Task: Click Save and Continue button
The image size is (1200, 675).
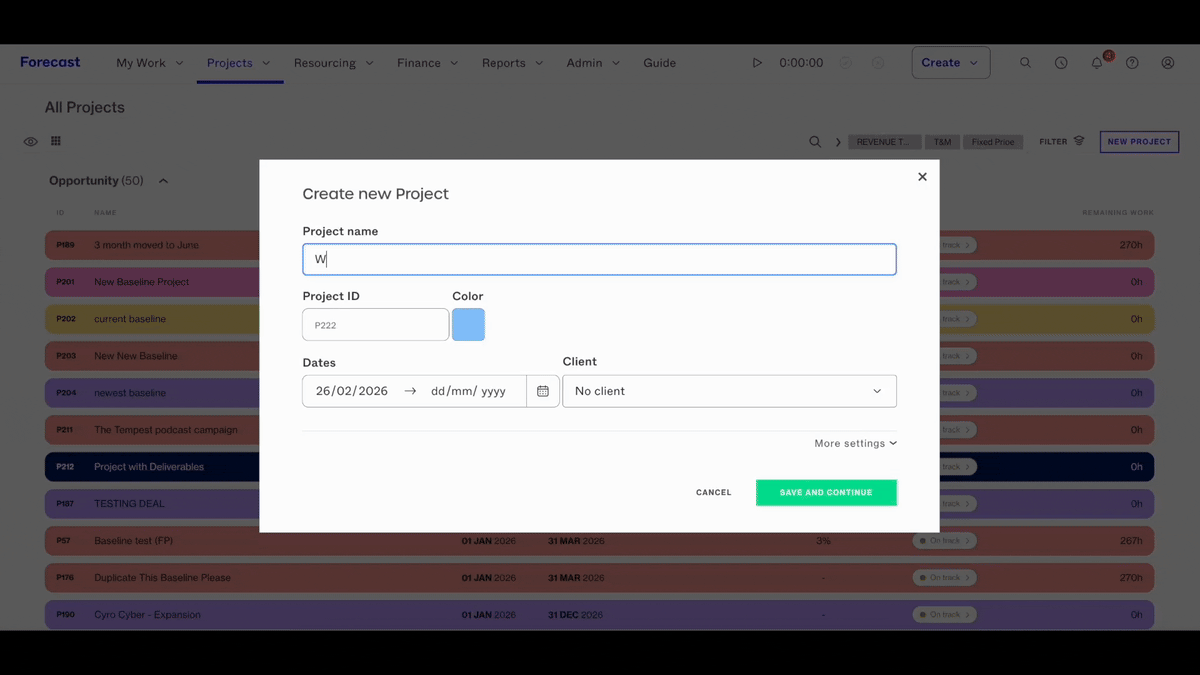Action: [x=826, y=492]
